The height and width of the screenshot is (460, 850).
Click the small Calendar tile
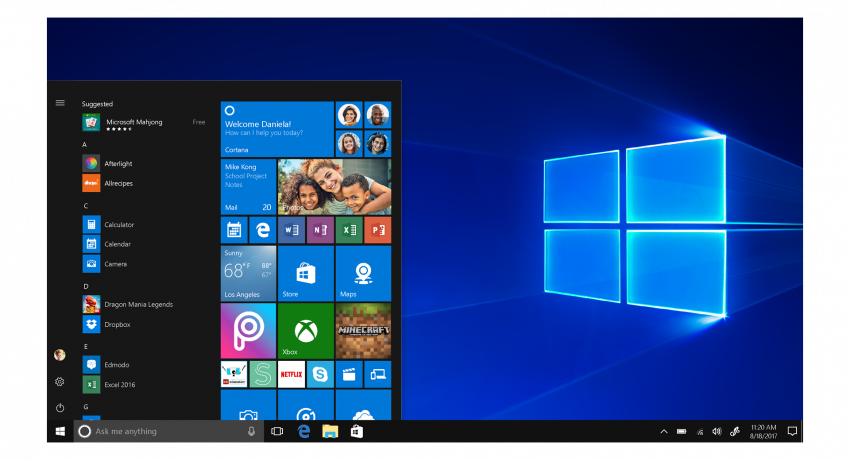coord(234,230)
